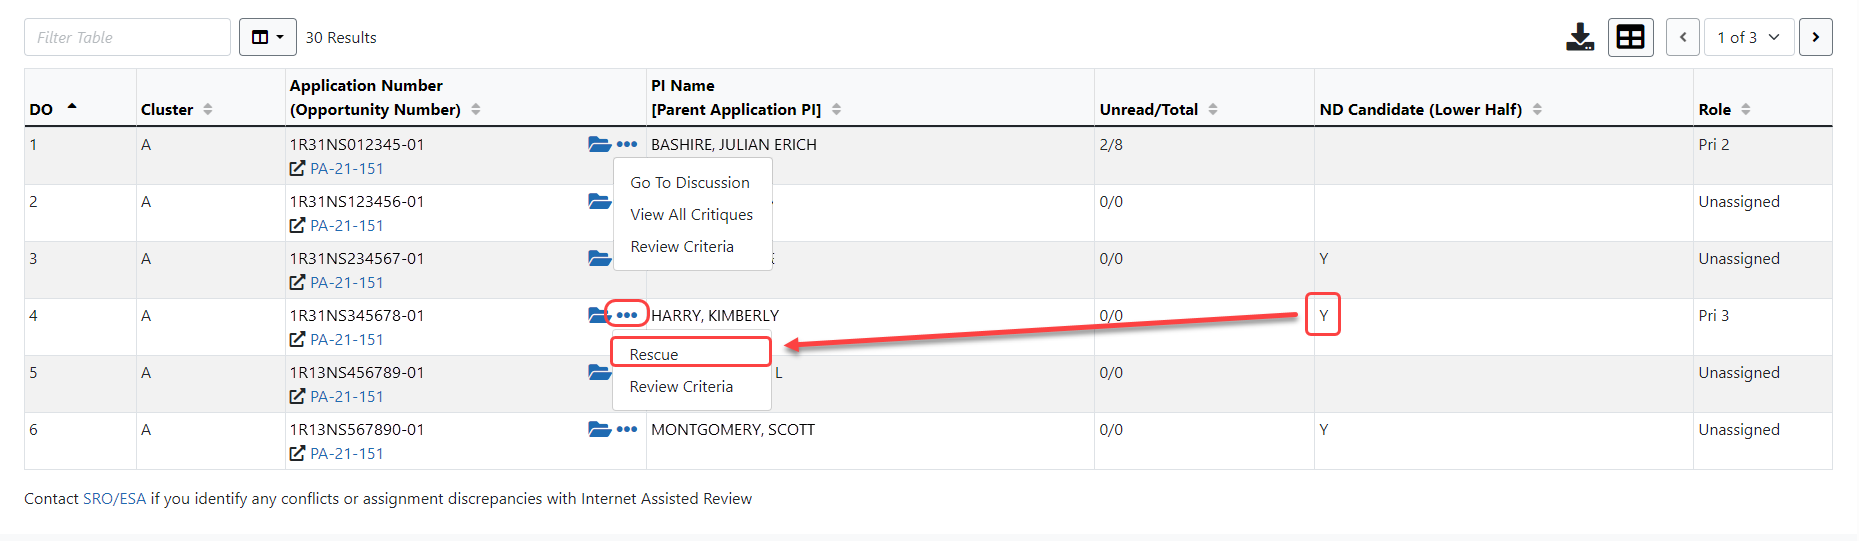1859x541 pixels.
Task: Go to previous results page
Action: pos(1683,37)
